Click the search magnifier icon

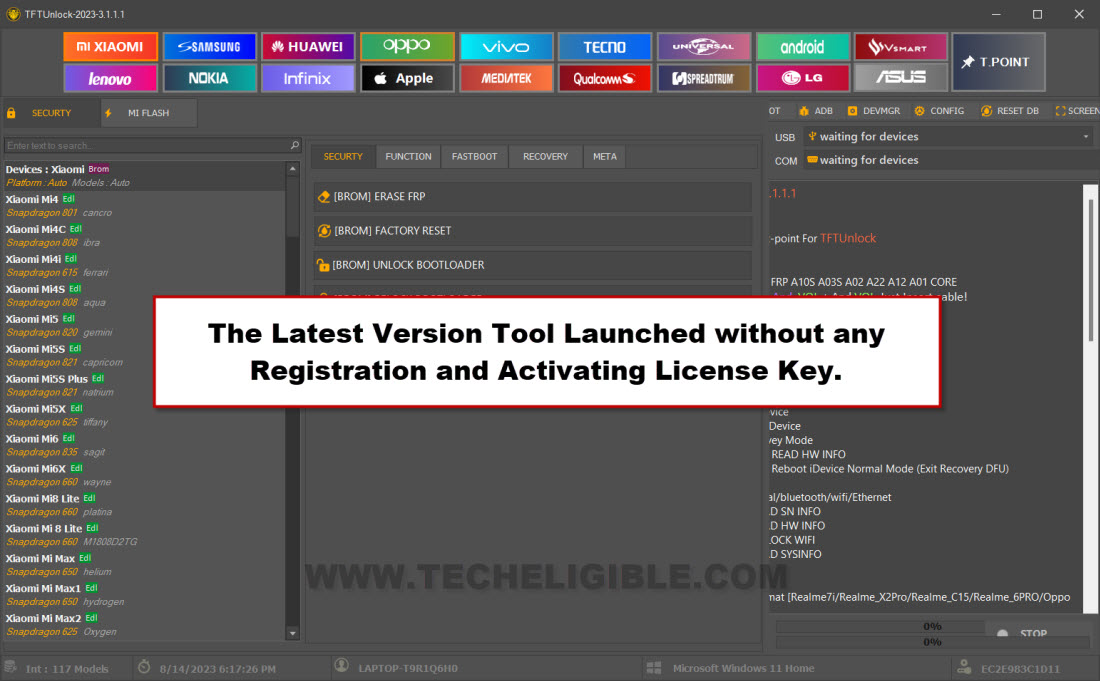coord(295,145)
